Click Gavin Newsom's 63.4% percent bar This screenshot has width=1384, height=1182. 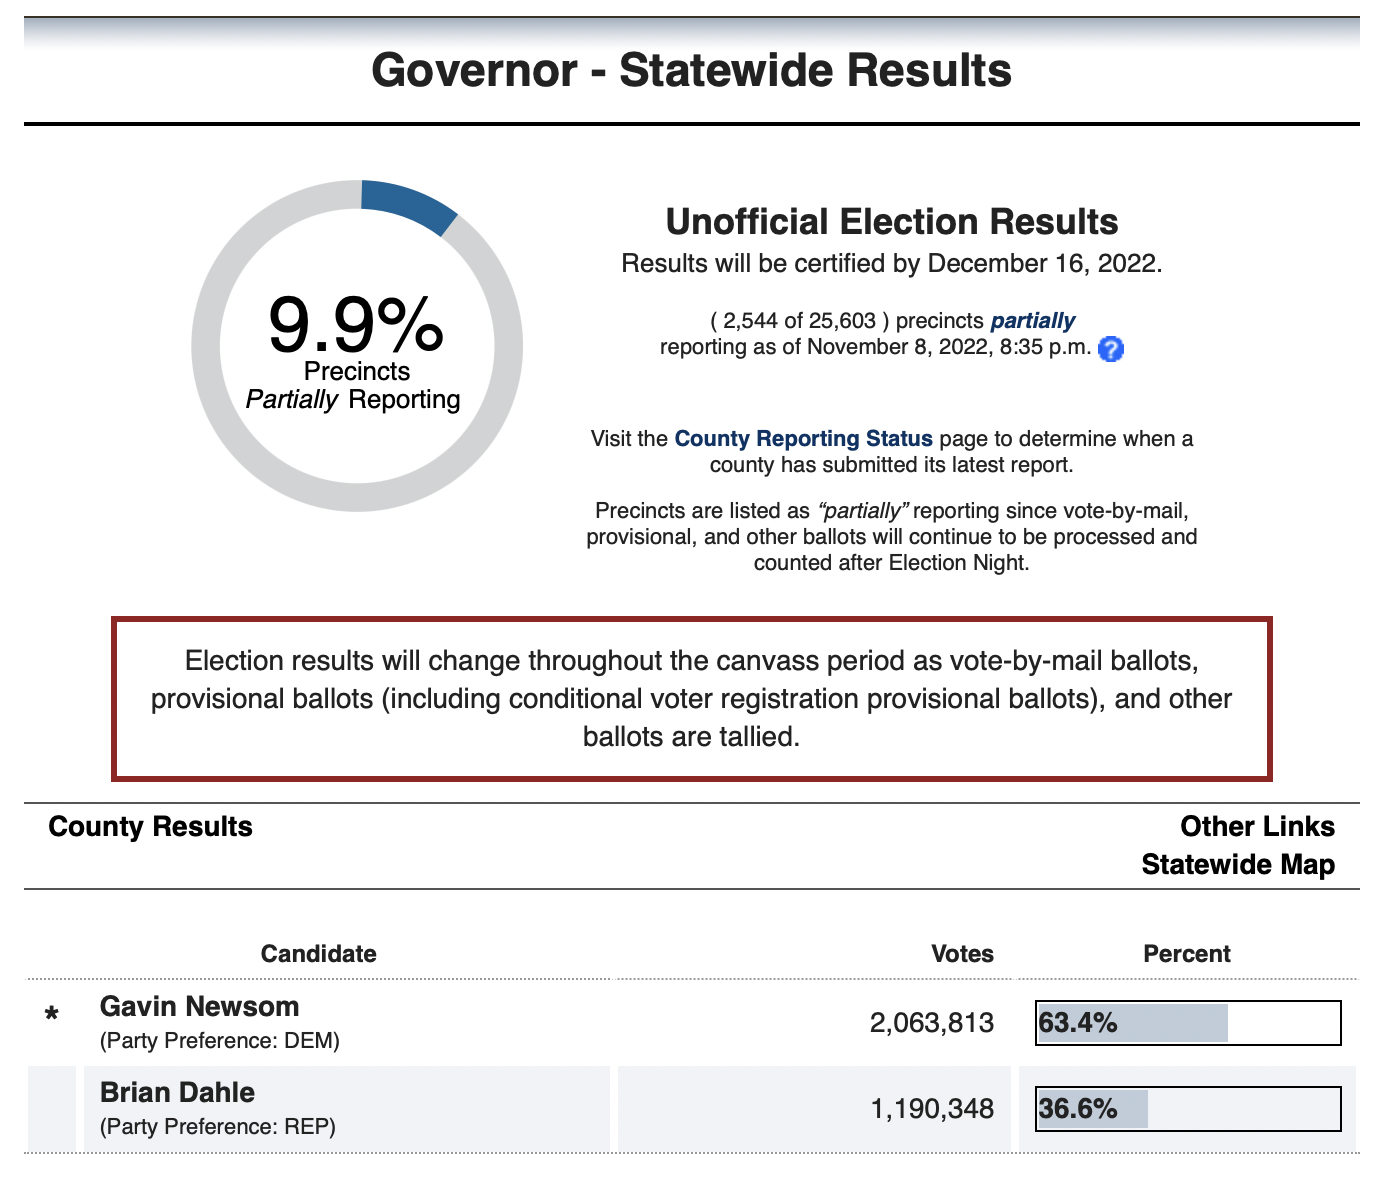click(1187, 1023)
